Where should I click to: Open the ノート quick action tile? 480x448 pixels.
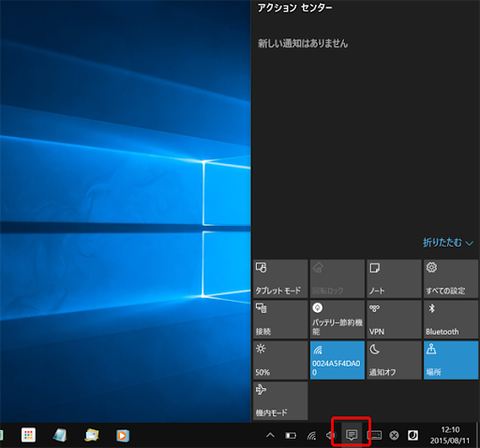pyautogui.click(x=394, y=279)
